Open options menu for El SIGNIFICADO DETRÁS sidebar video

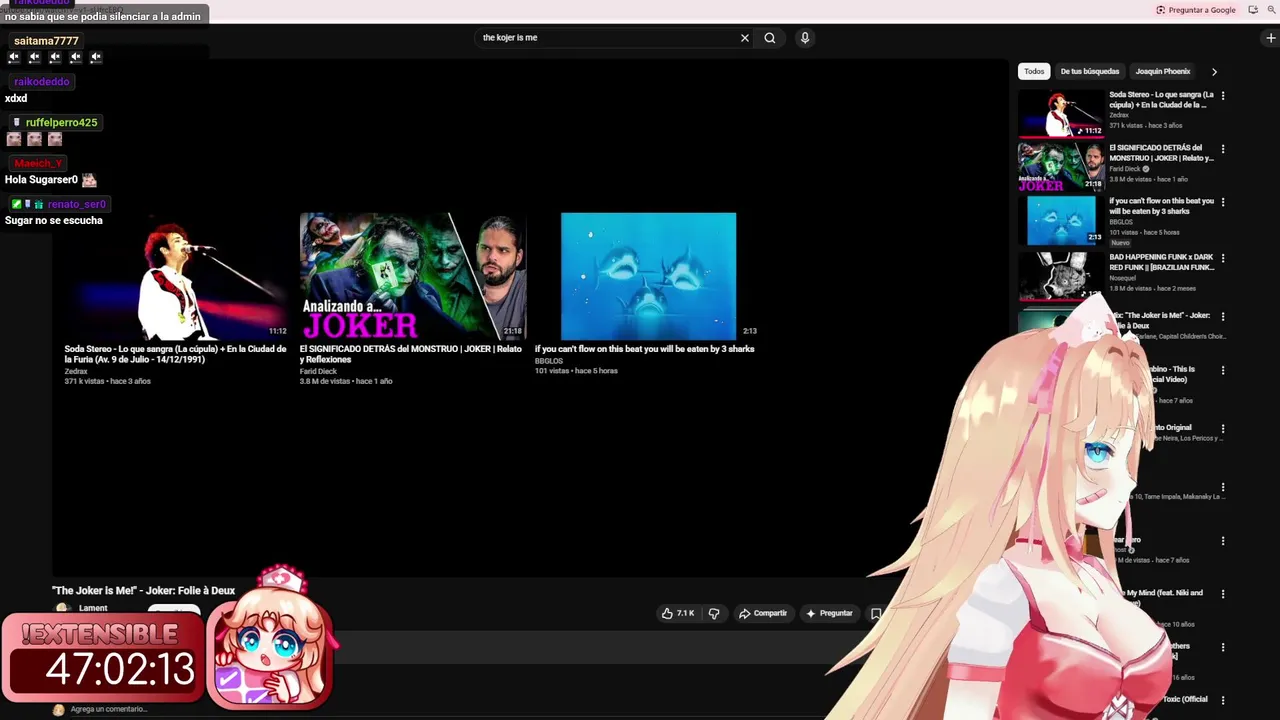(1222, 149)
